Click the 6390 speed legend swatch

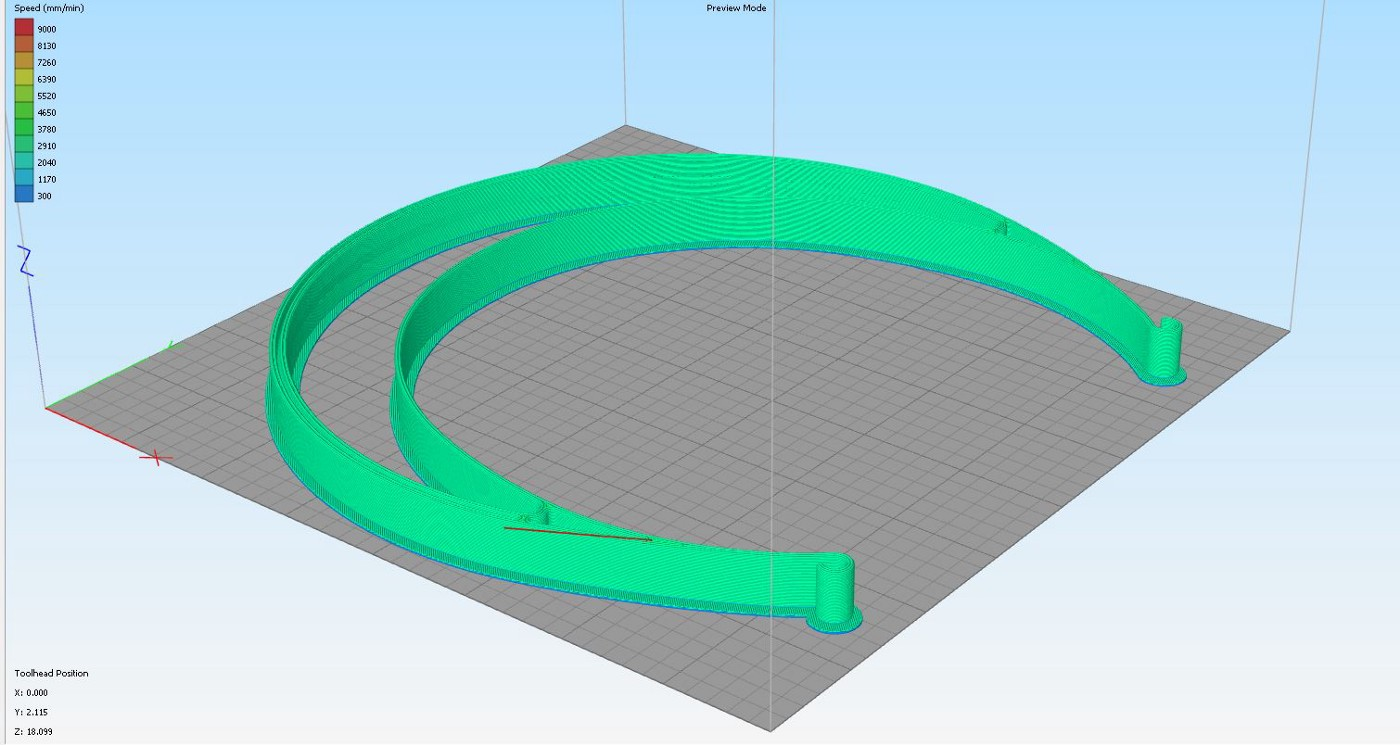pyautogui.click(x=24, y=79)
